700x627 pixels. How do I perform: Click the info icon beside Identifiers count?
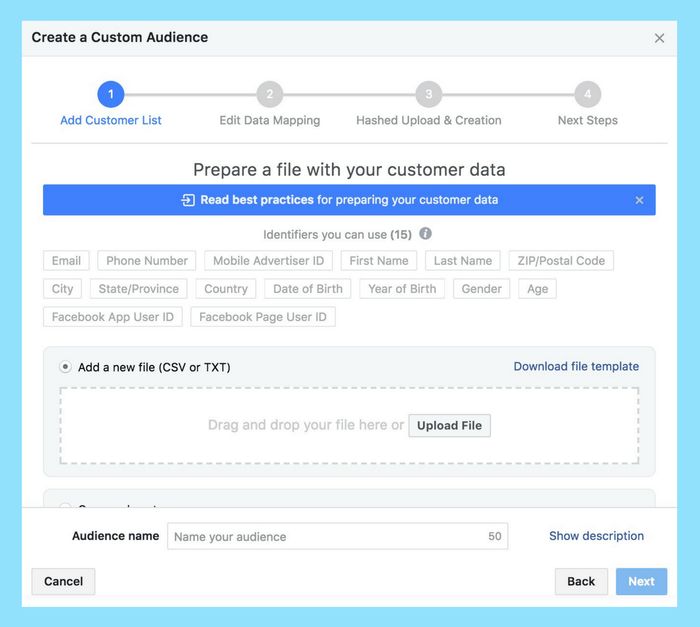click(x=425, y=234)
